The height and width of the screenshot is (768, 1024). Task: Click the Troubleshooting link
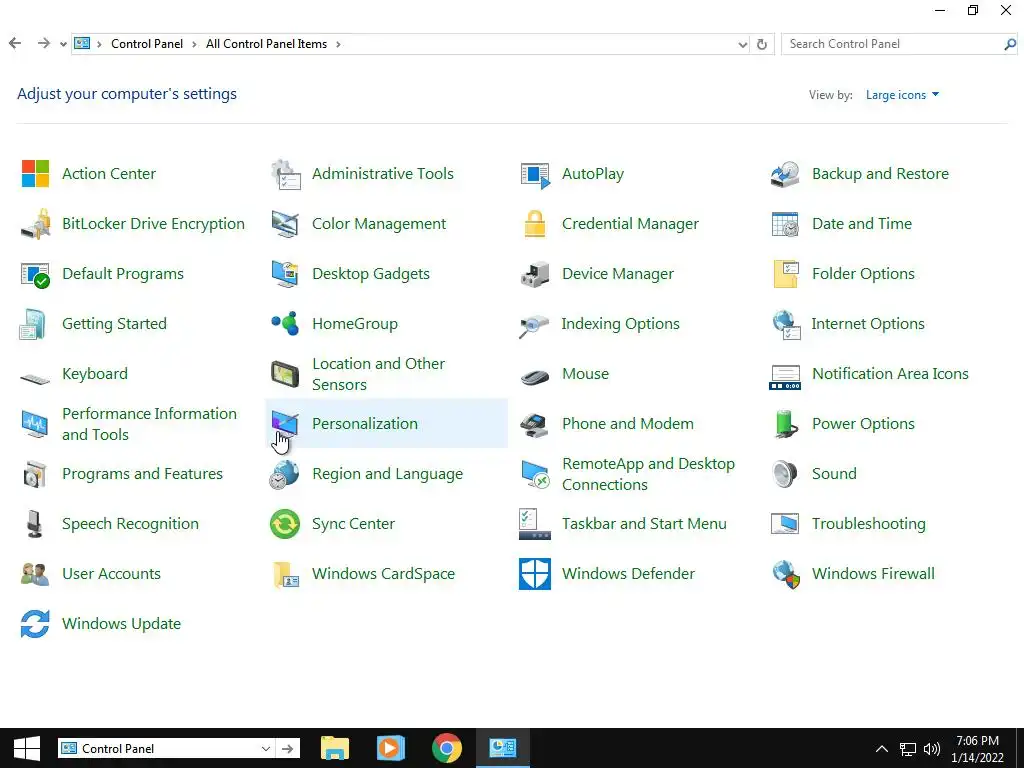pos(869,524)
